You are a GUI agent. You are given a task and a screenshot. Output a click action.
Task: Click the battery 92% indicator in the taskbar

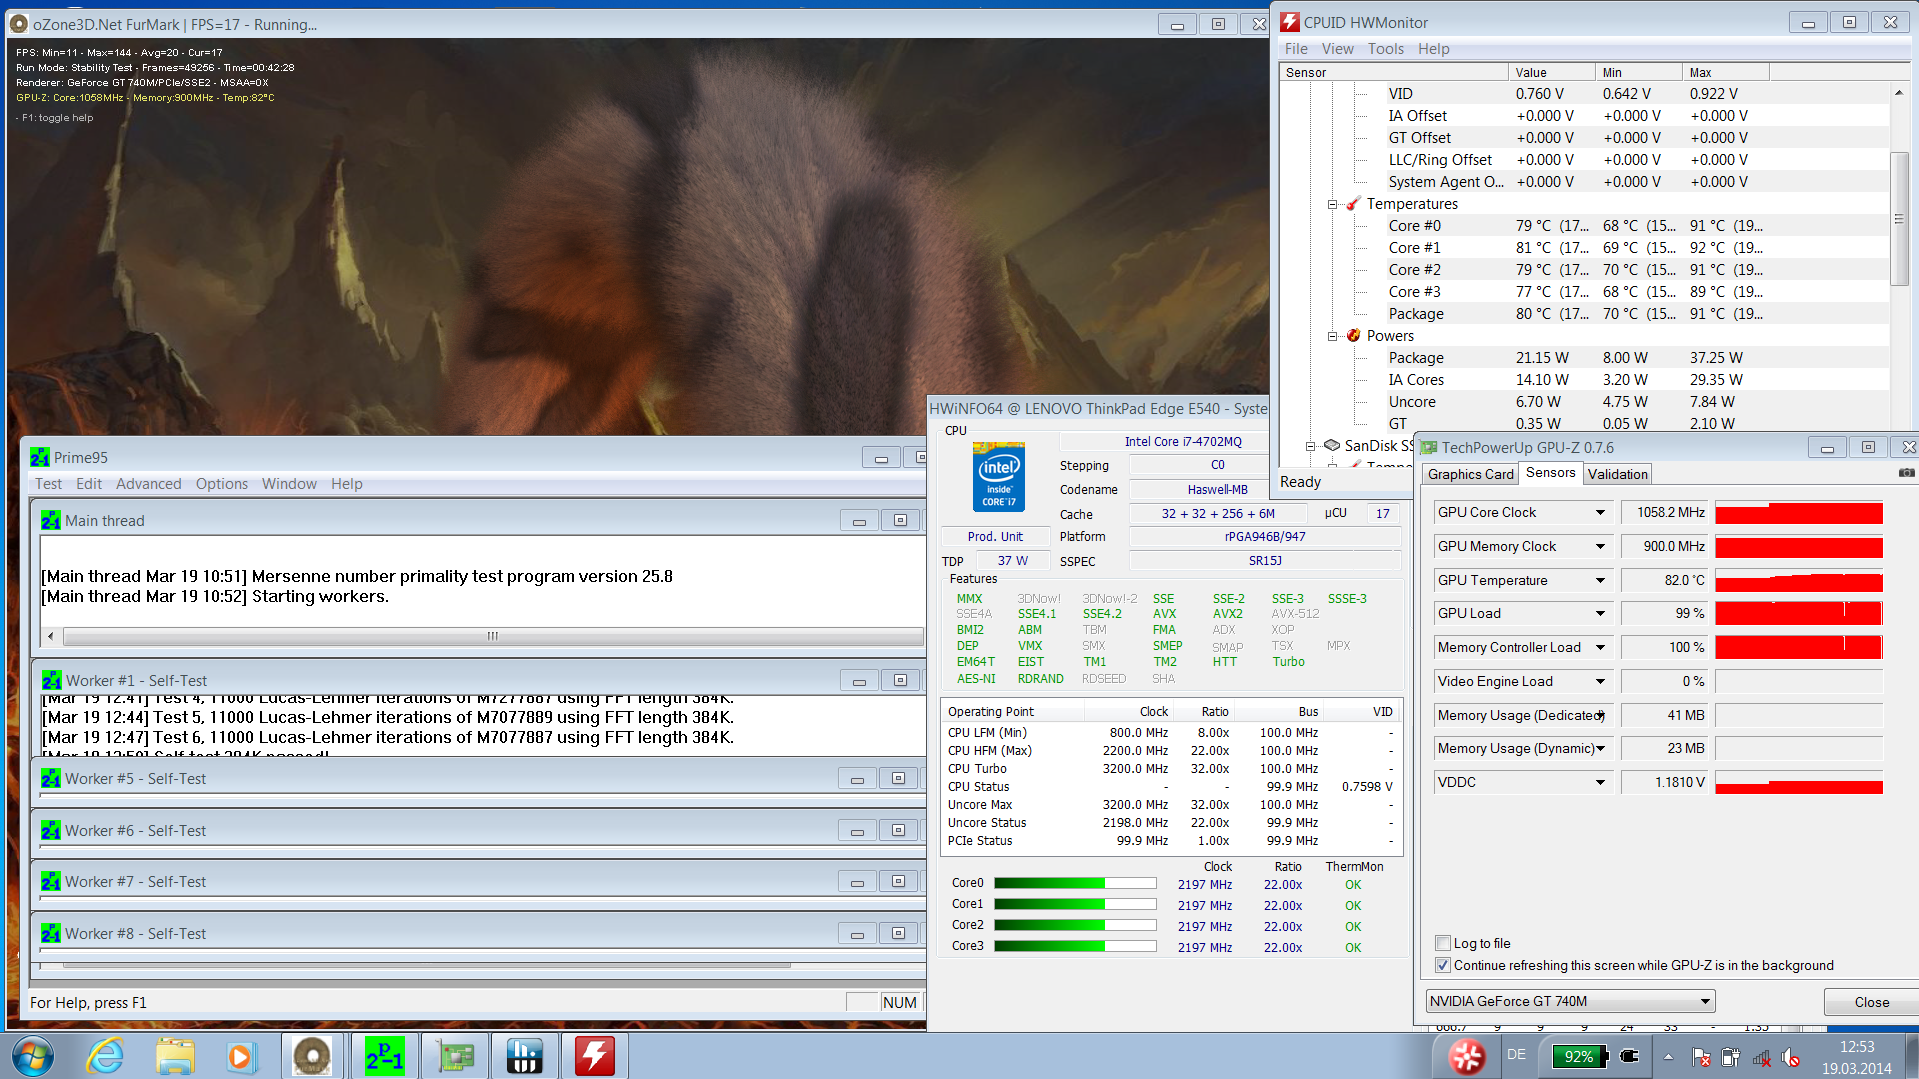coord(1579,1056)
